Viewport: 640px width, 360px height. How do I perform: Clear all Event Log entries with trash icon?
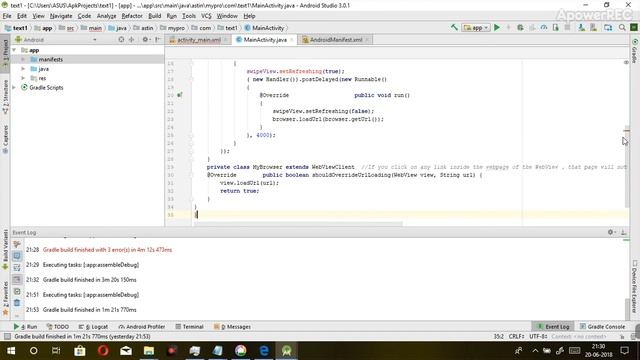[x=17, y=303]
